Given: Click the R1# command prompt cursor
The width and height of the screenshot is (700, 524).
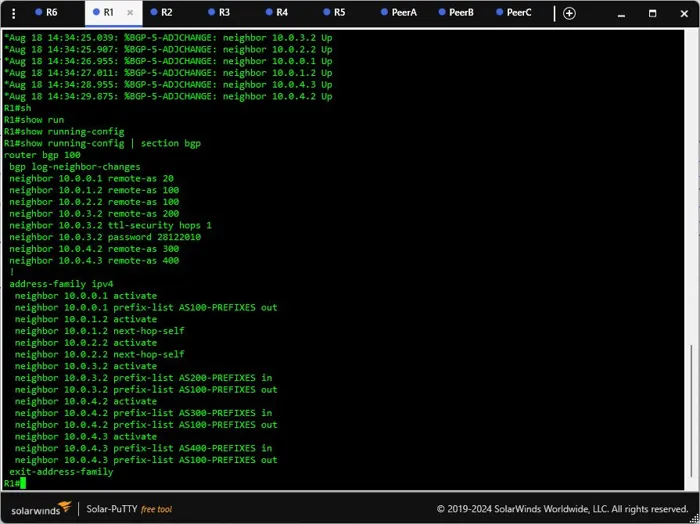Looking at the screenshot, I should click(x=23, y=483).
